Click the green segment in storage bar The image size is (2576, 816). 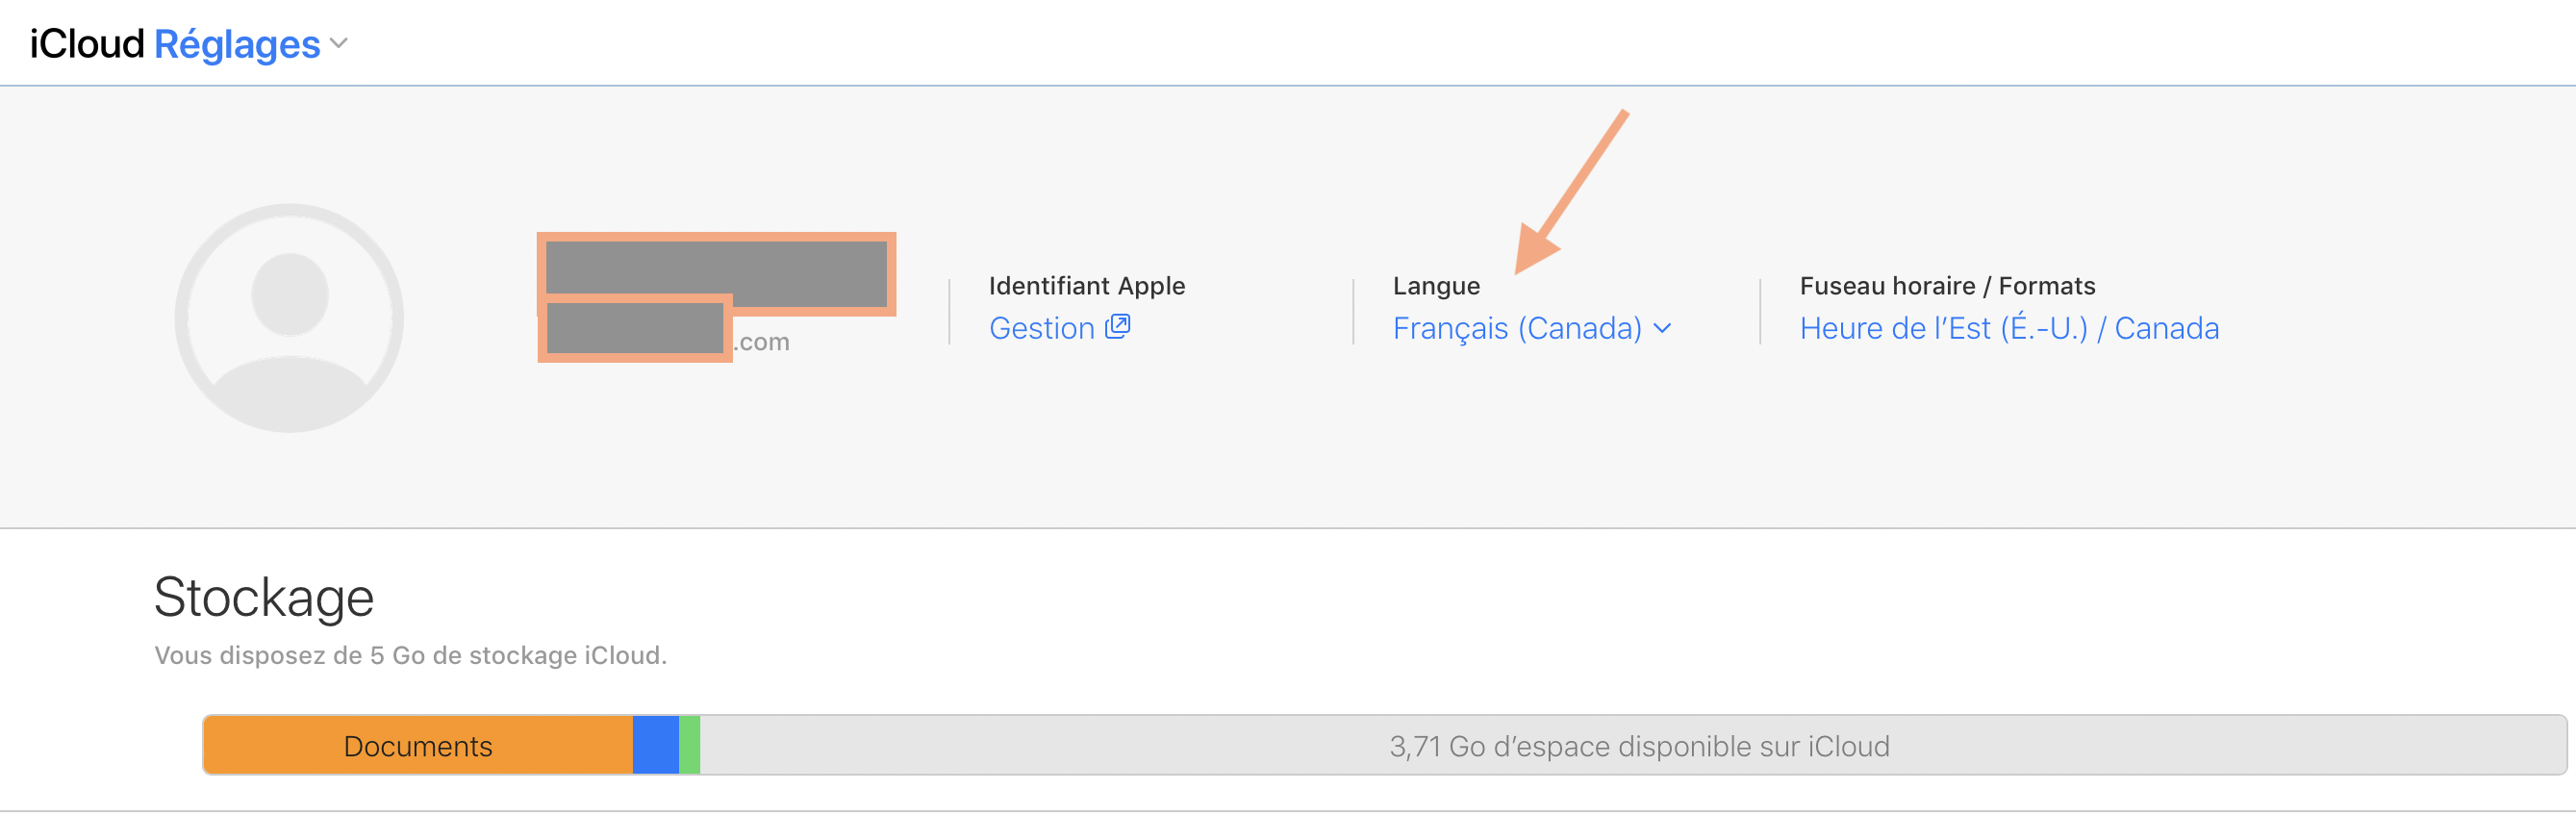tap(689, 745)
